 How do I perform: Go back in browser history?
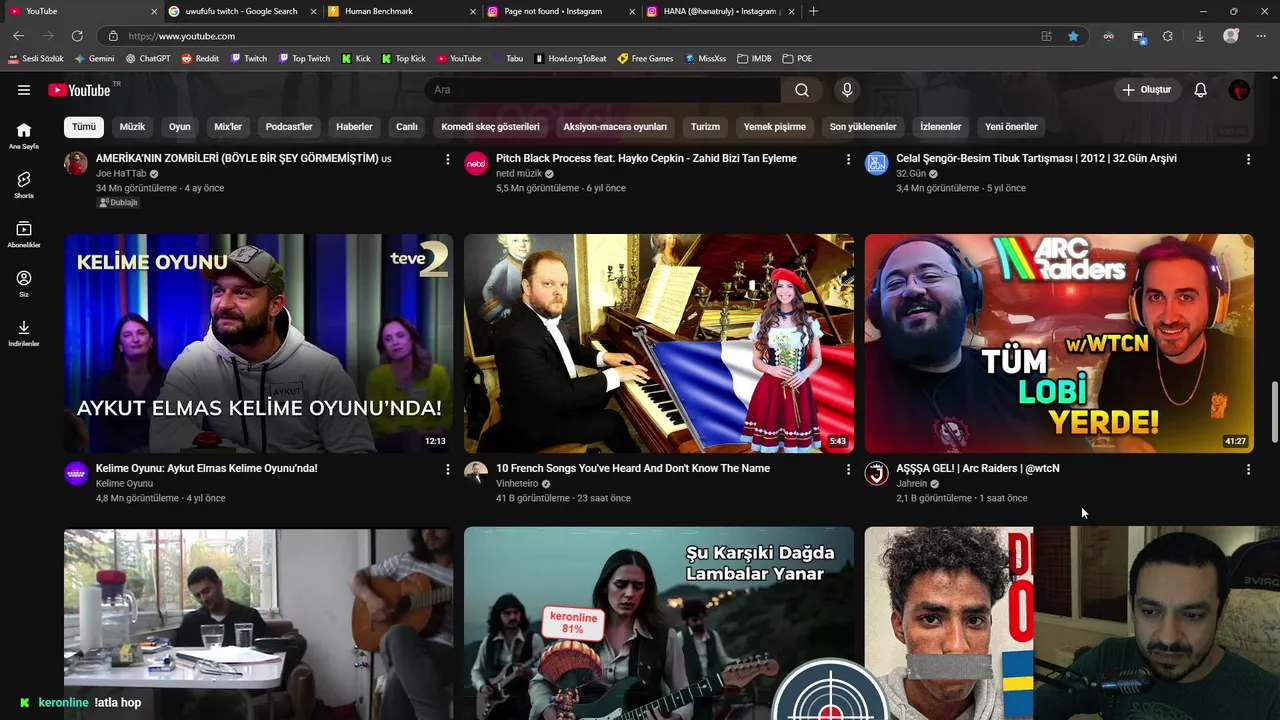pyautogui.click(x=18, y=36)
